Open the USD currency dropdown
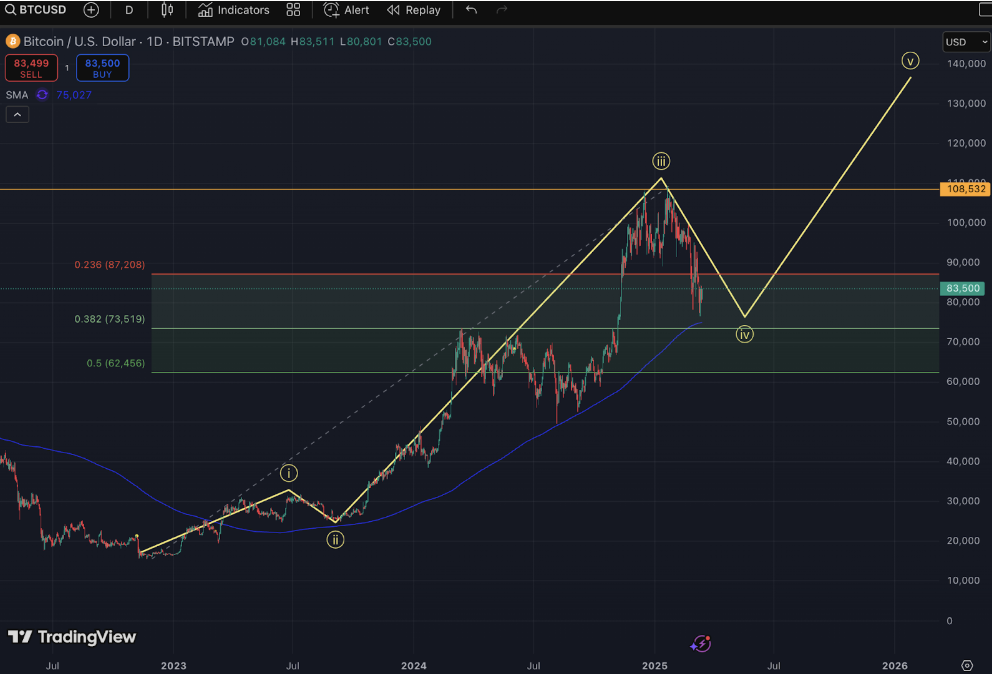 coord(965,42)
